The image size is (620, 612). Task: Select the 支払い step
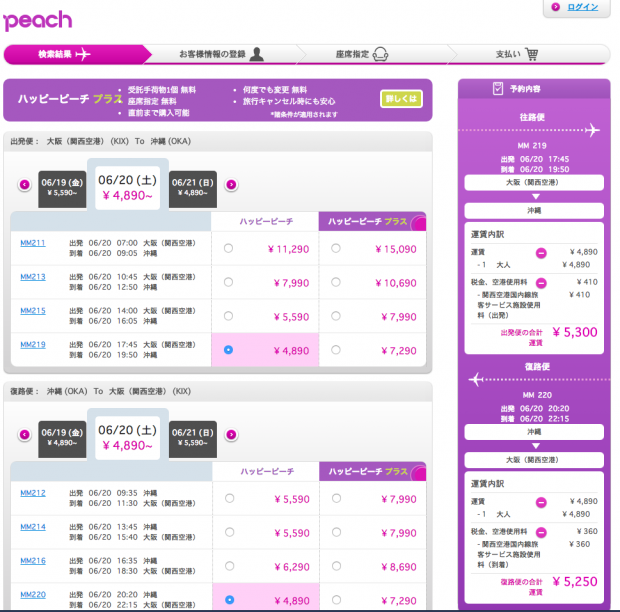pos(517,54)
